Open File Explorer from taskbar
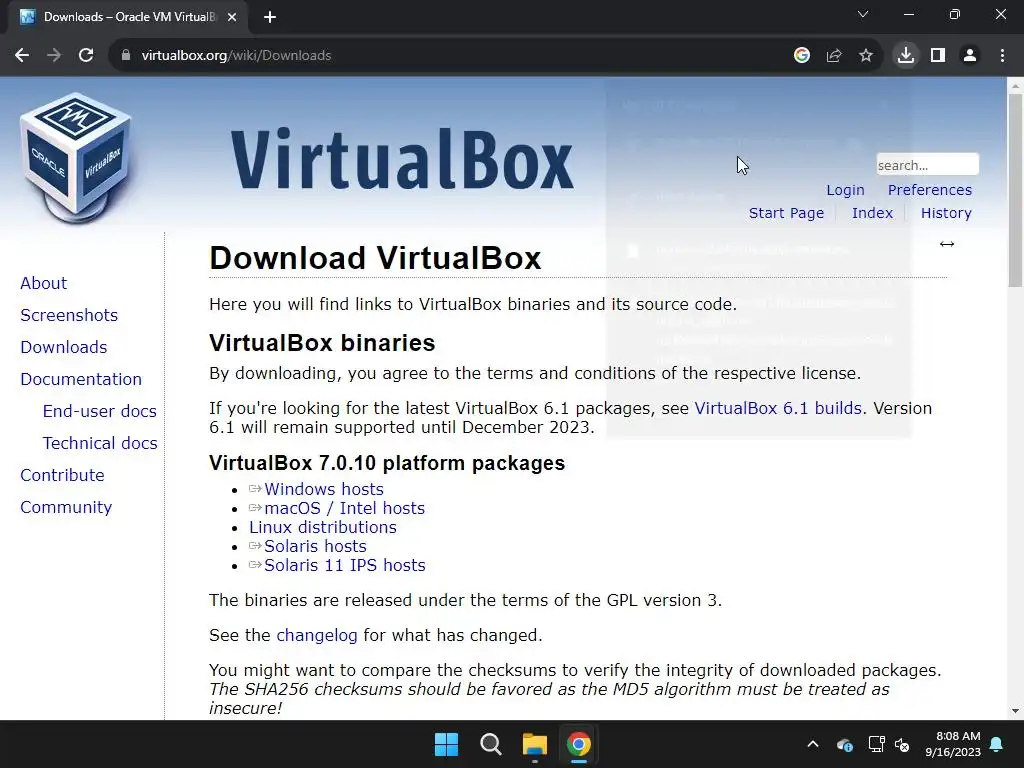This screenshot has width=1024, height=768. 534,744
